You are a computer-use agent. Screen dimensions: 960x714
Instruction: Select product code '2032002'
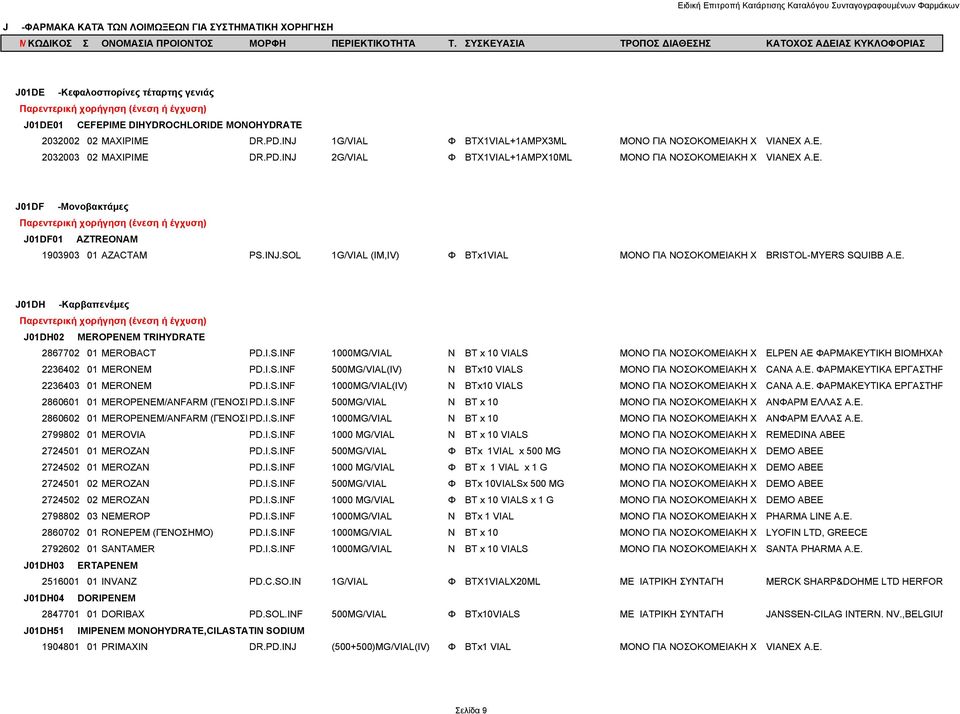[61, 141]
